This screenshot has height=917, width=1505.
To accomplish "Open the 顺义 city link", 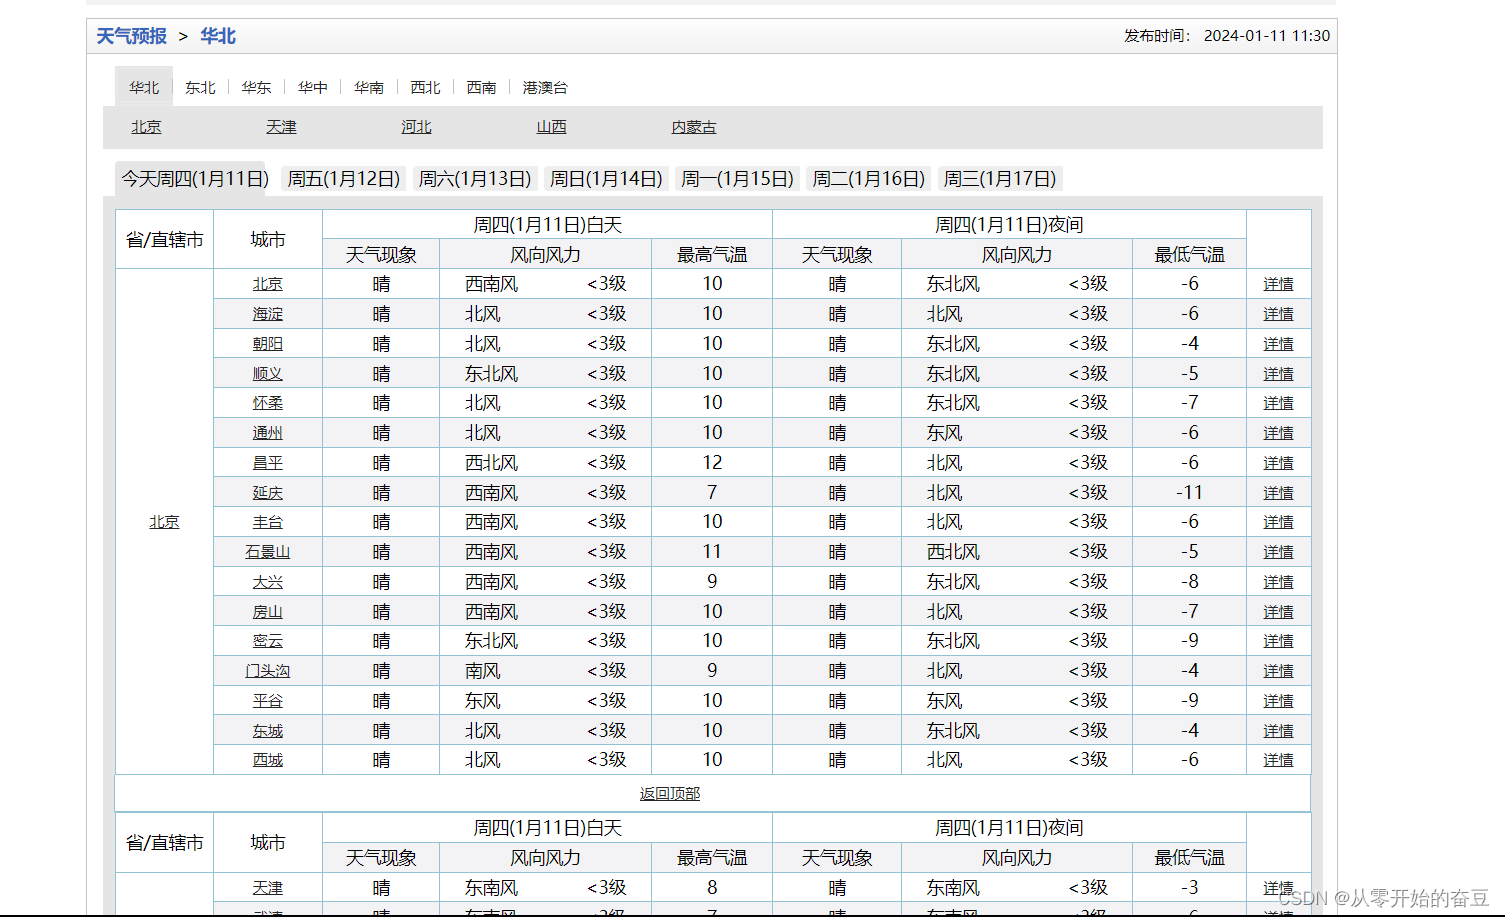I will click(x=267, y=374).
